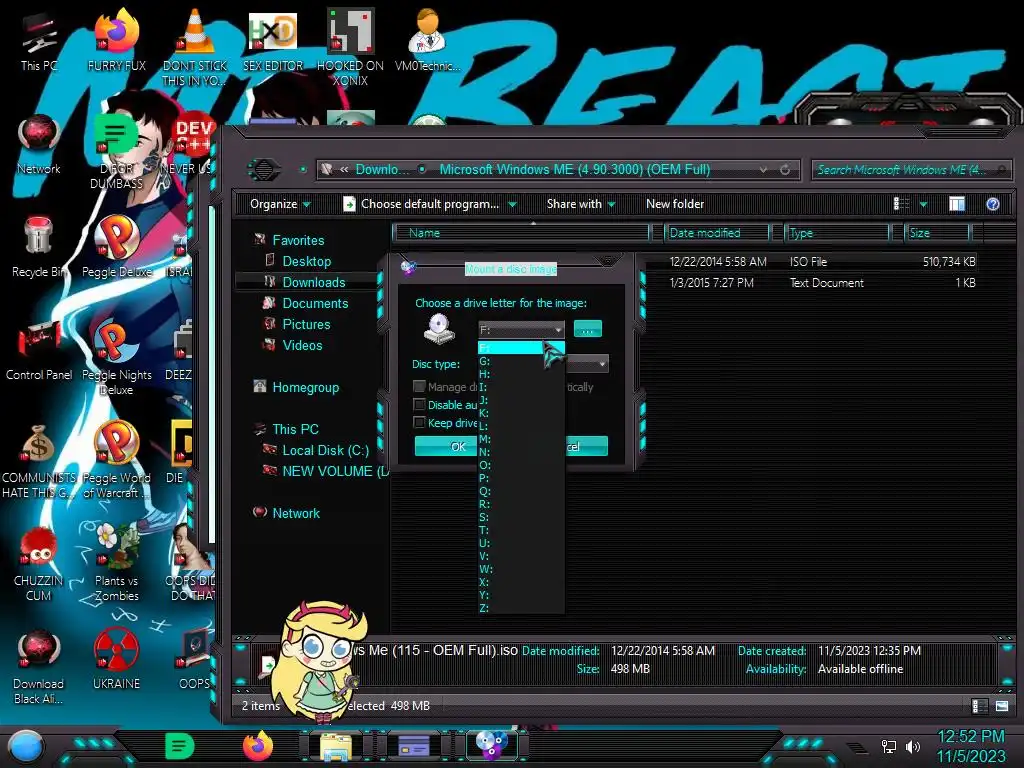Open the This PC desktop icon
The height and width of the screenshot is (768, 1024).
point(39,42)
